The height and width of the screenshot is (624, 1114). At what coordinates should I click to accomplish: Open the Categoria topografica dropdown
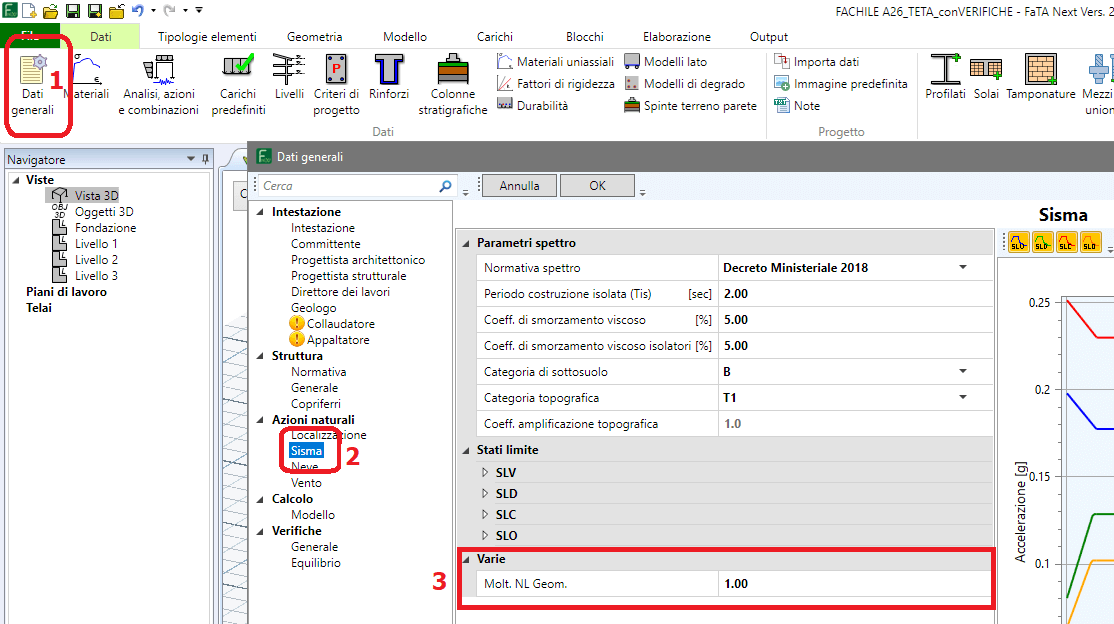pos(963,398)
